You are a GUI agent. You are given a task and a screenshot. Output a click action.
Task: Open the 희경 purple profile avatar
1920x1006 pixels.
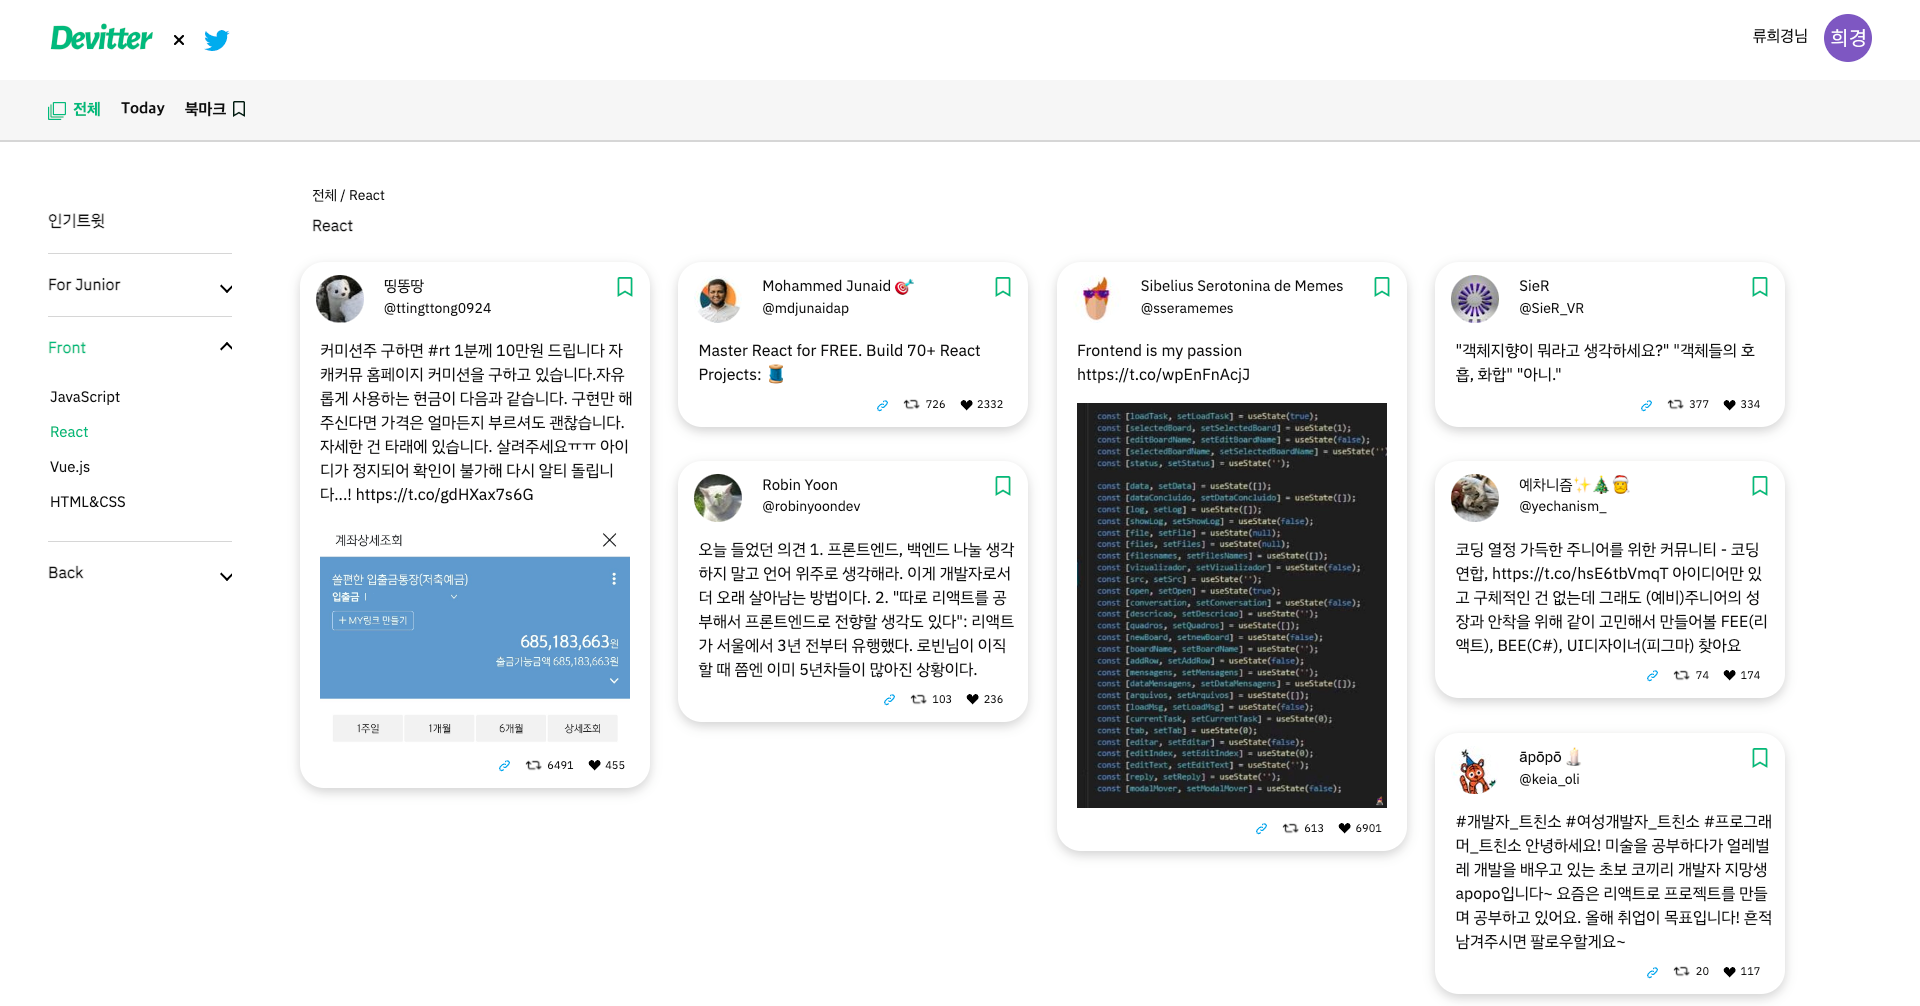(1847, 38)
